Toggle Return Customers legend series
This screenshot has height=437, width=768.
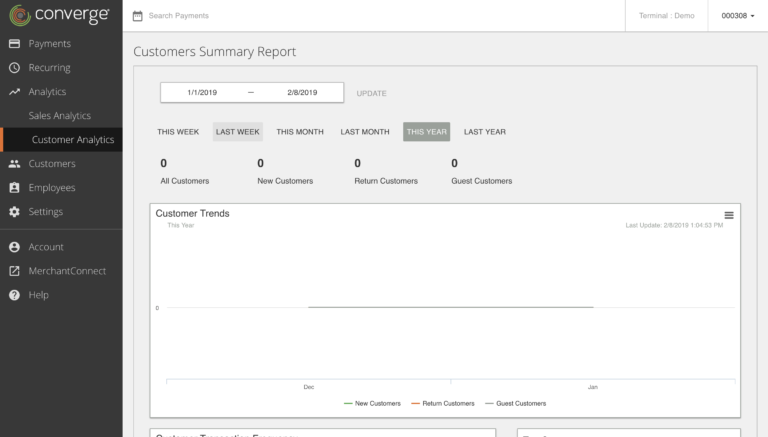[x=443, y=403]
